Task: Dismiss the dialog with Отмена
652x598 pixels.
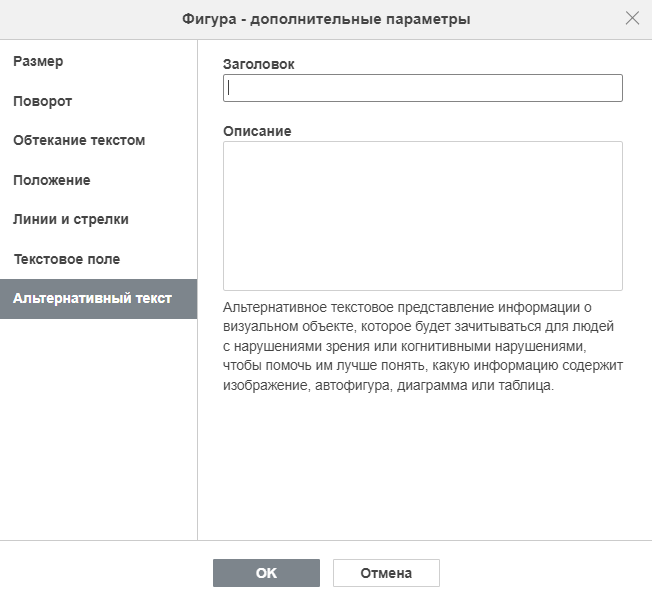Action: (x=386, y=573)
